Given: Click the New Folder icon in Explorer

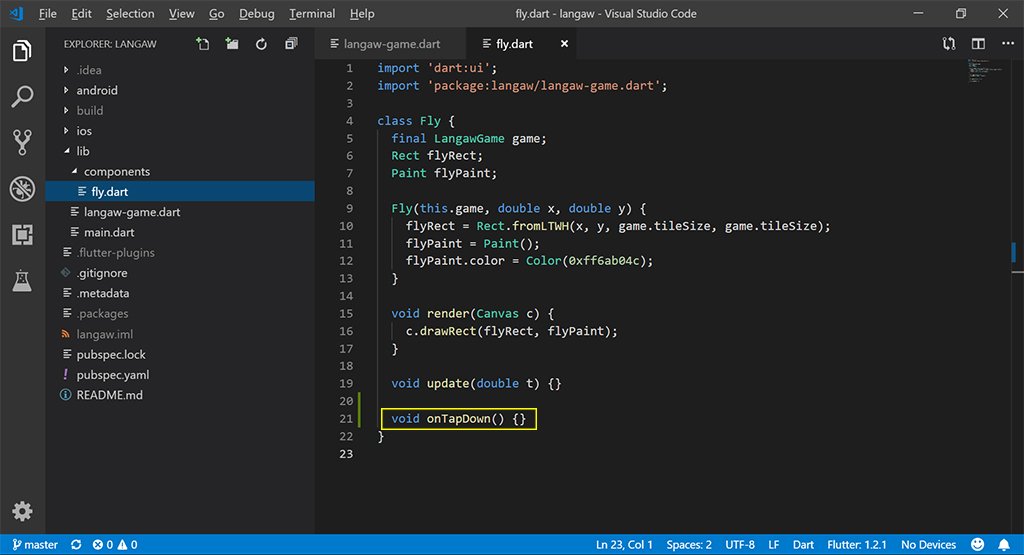Looking at the screenshot, I should pos(232,44).
